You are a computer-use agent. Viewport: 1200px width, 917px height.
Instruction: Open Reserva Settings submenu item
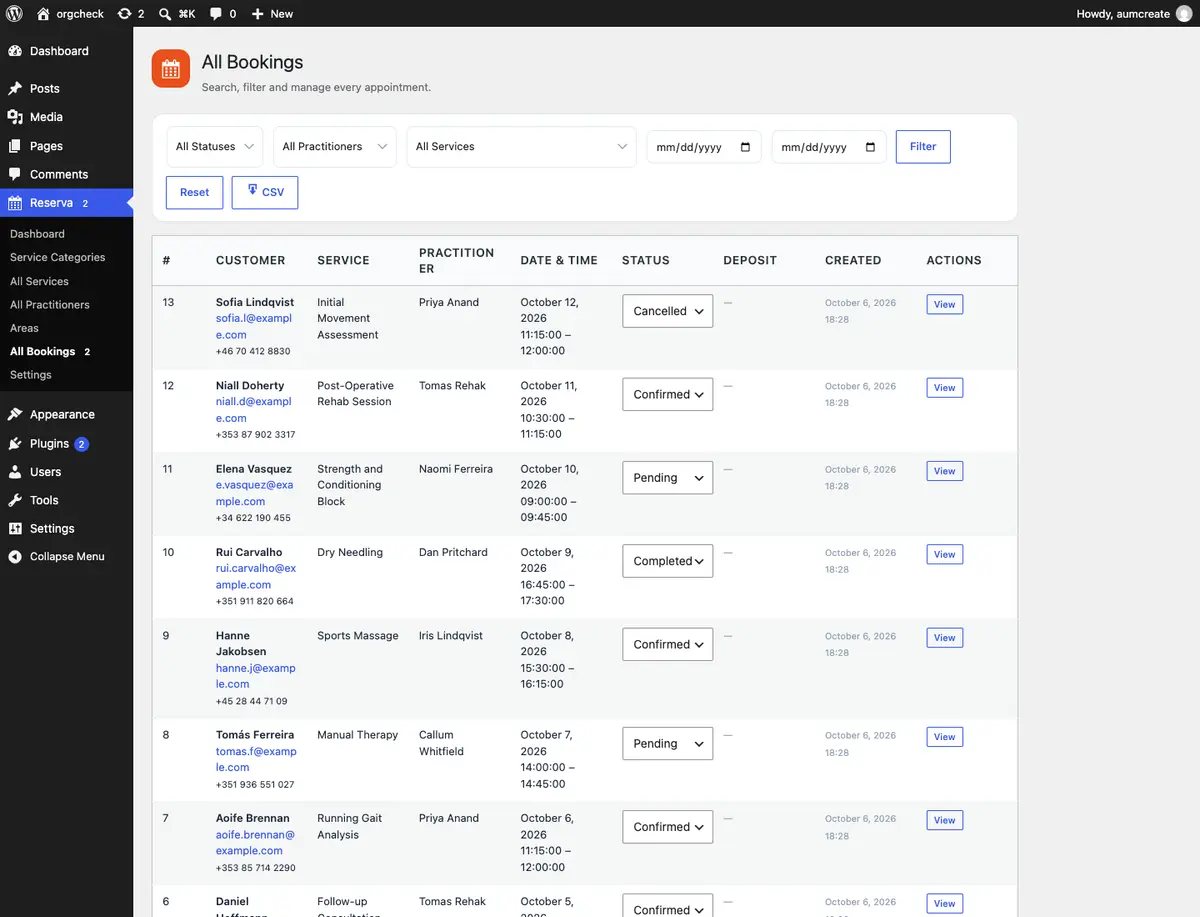point(31,374)
